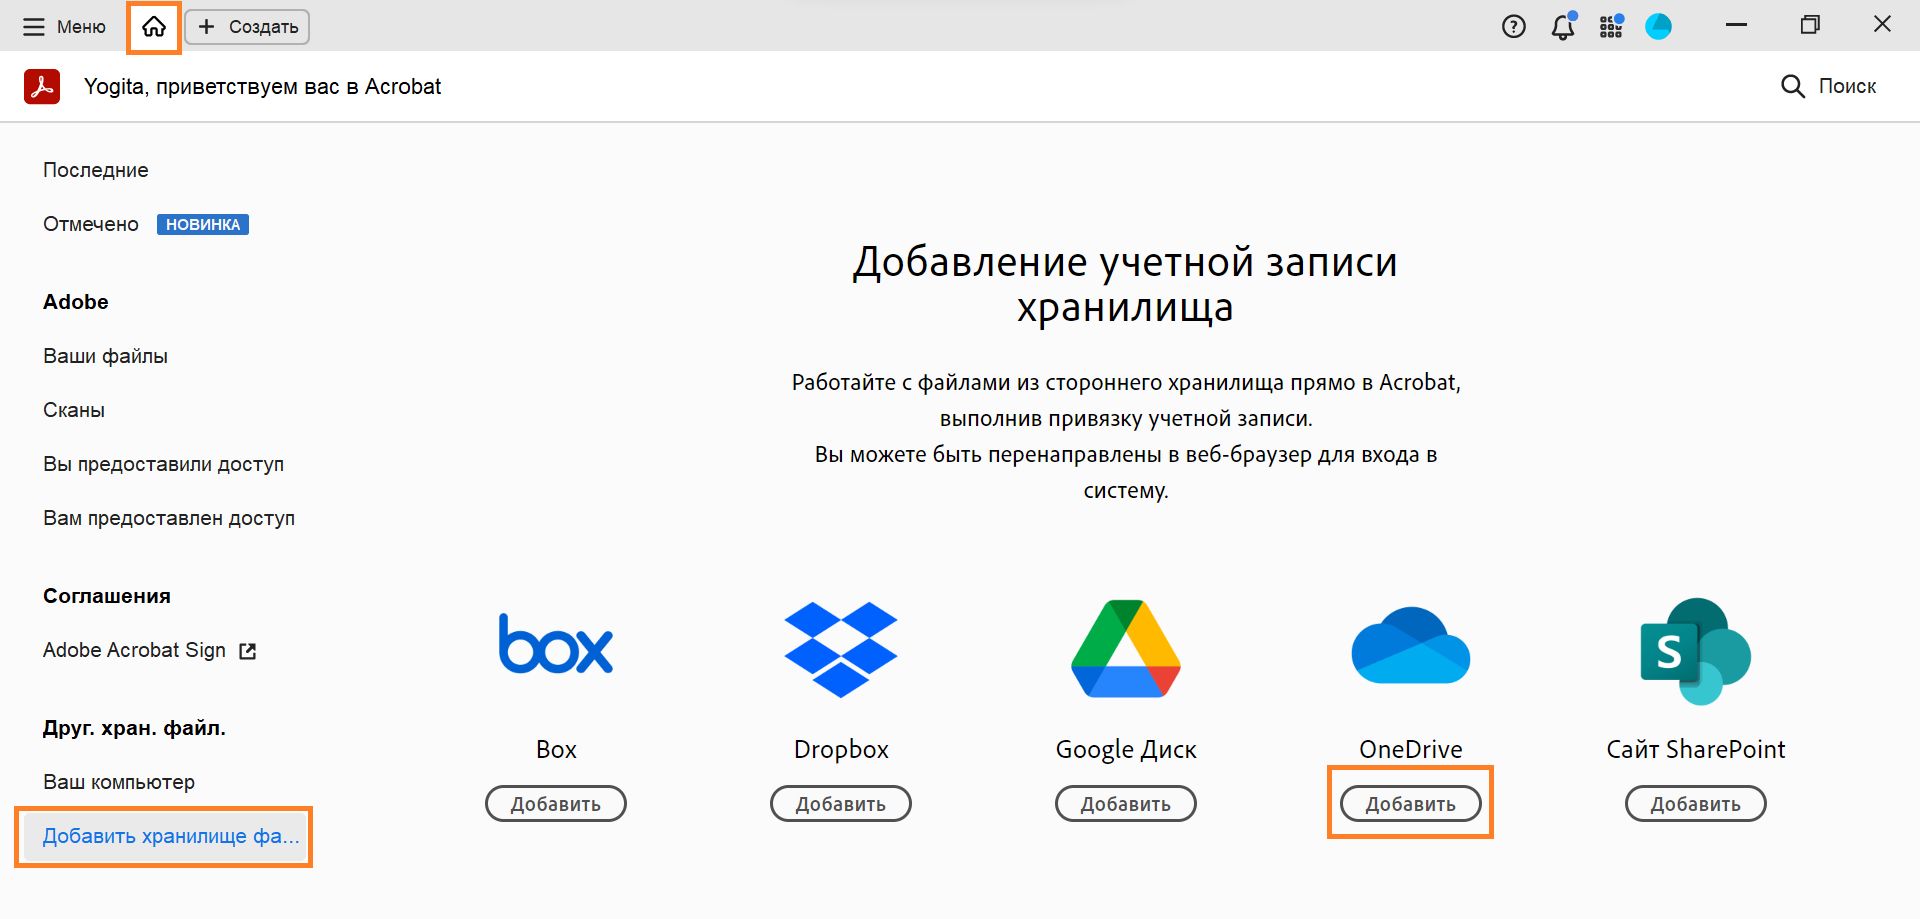This screenshot has width=1920, height=919.
Task: Open Adobe Acrobat Sign link
Action: point(135,650)
